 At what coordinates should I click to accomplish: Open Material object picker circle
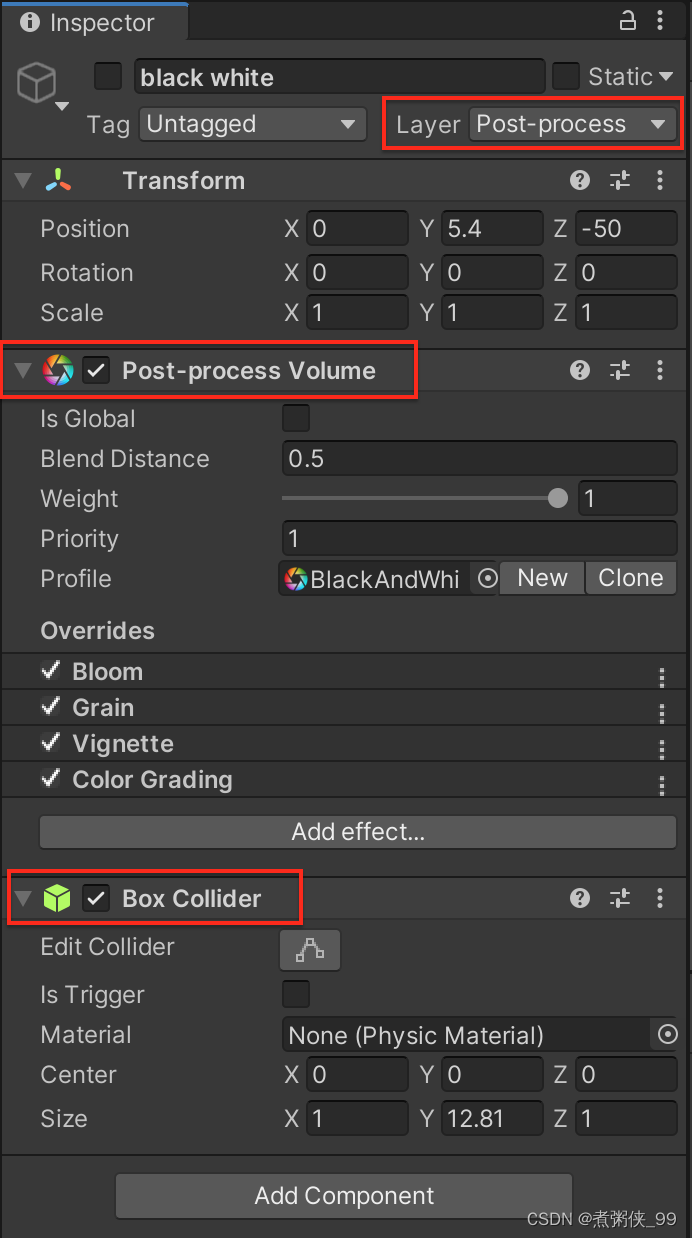point(667,1034)
